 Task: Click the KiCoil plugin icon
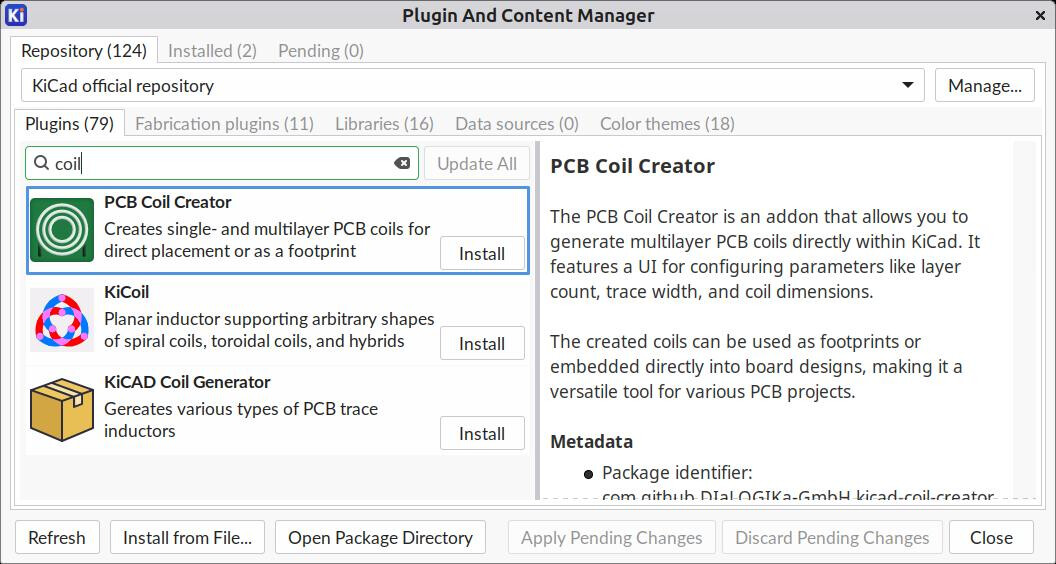pos(62,320)
